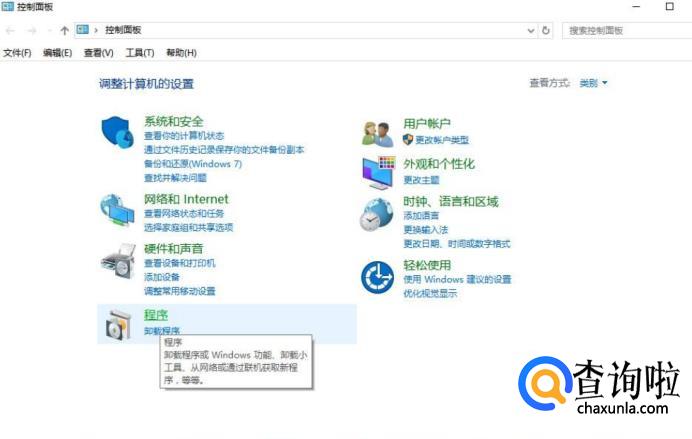Click 选择家庭组和共享选项 link
The height and width of the screenshot is (439, 692).
(x=188, y=228)
